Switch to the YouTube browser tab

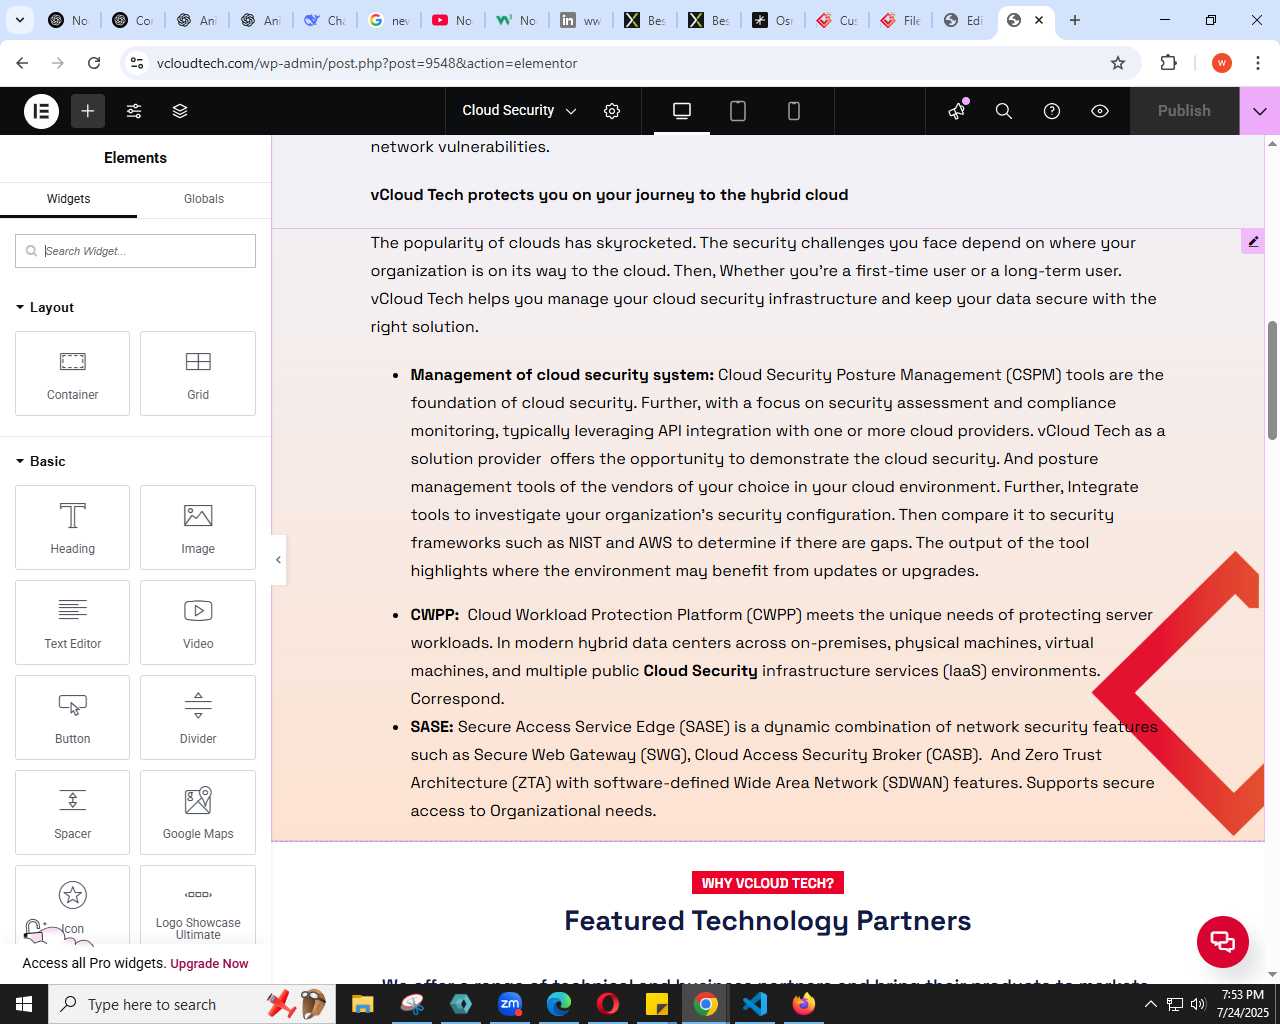452,20
